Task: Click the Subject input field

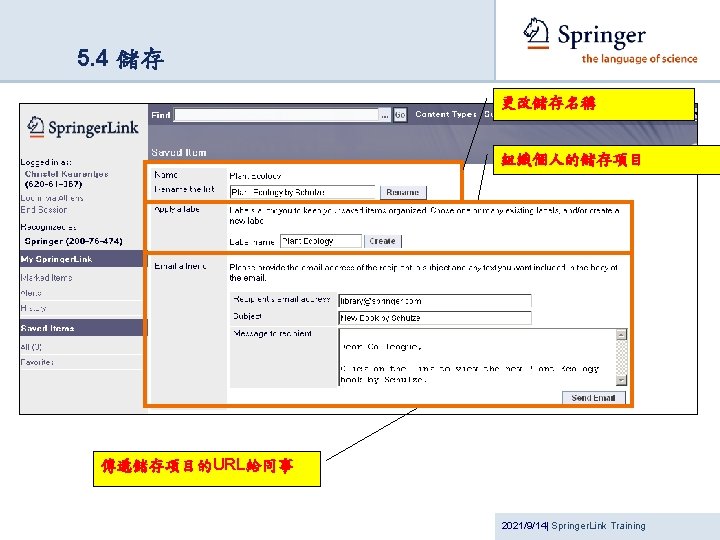Action: pos(435,317)
